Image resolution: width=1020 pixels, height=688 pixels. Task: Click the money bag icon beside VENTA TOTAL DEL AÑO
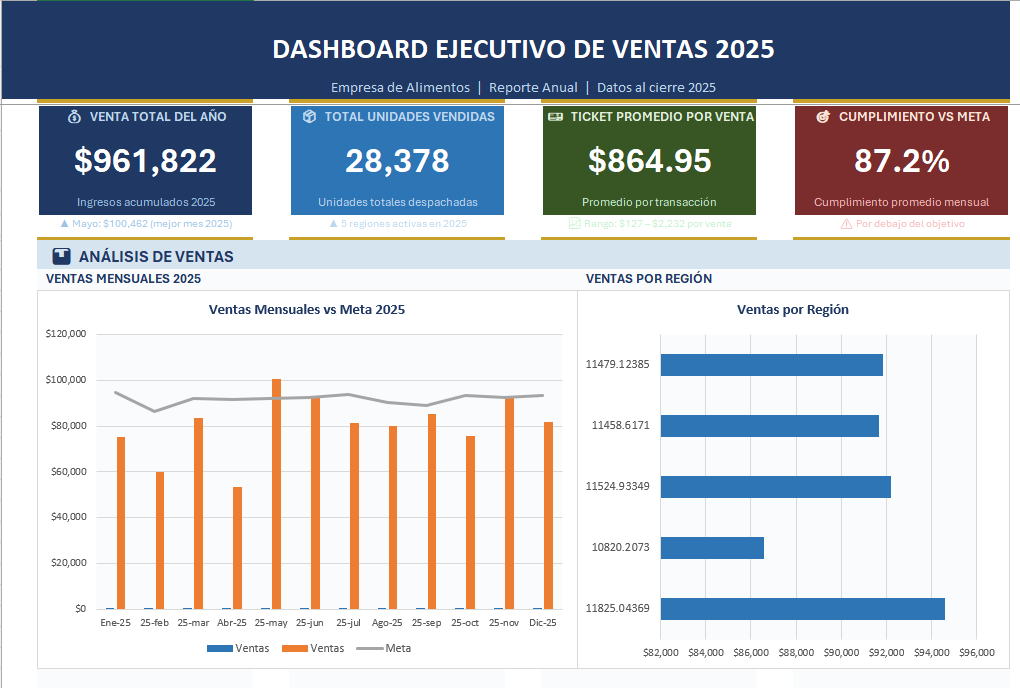click(x=75, y=117)
